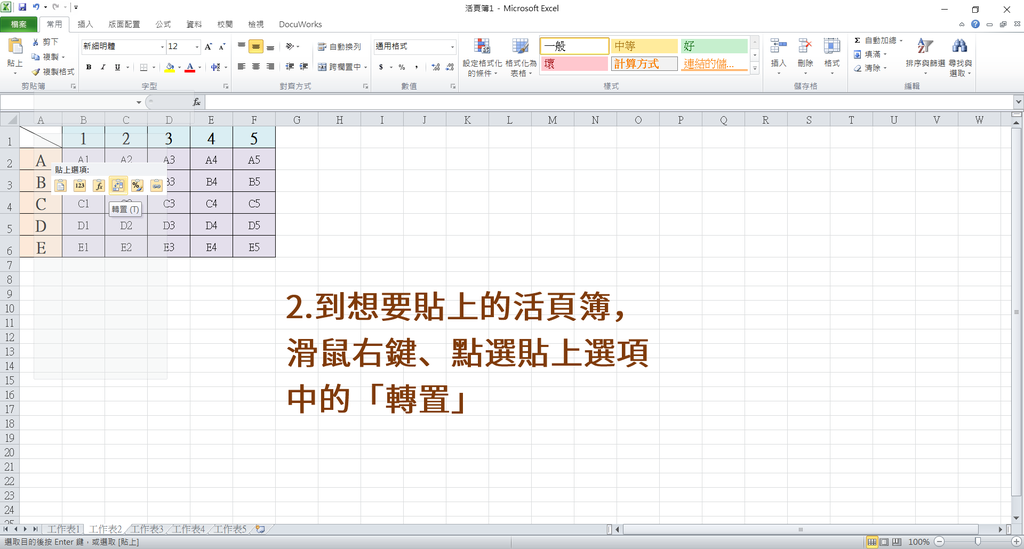This screenshot has height=549, width=1024.
Task: Open the 檔案 File tab
Action: tap(18, 24)
